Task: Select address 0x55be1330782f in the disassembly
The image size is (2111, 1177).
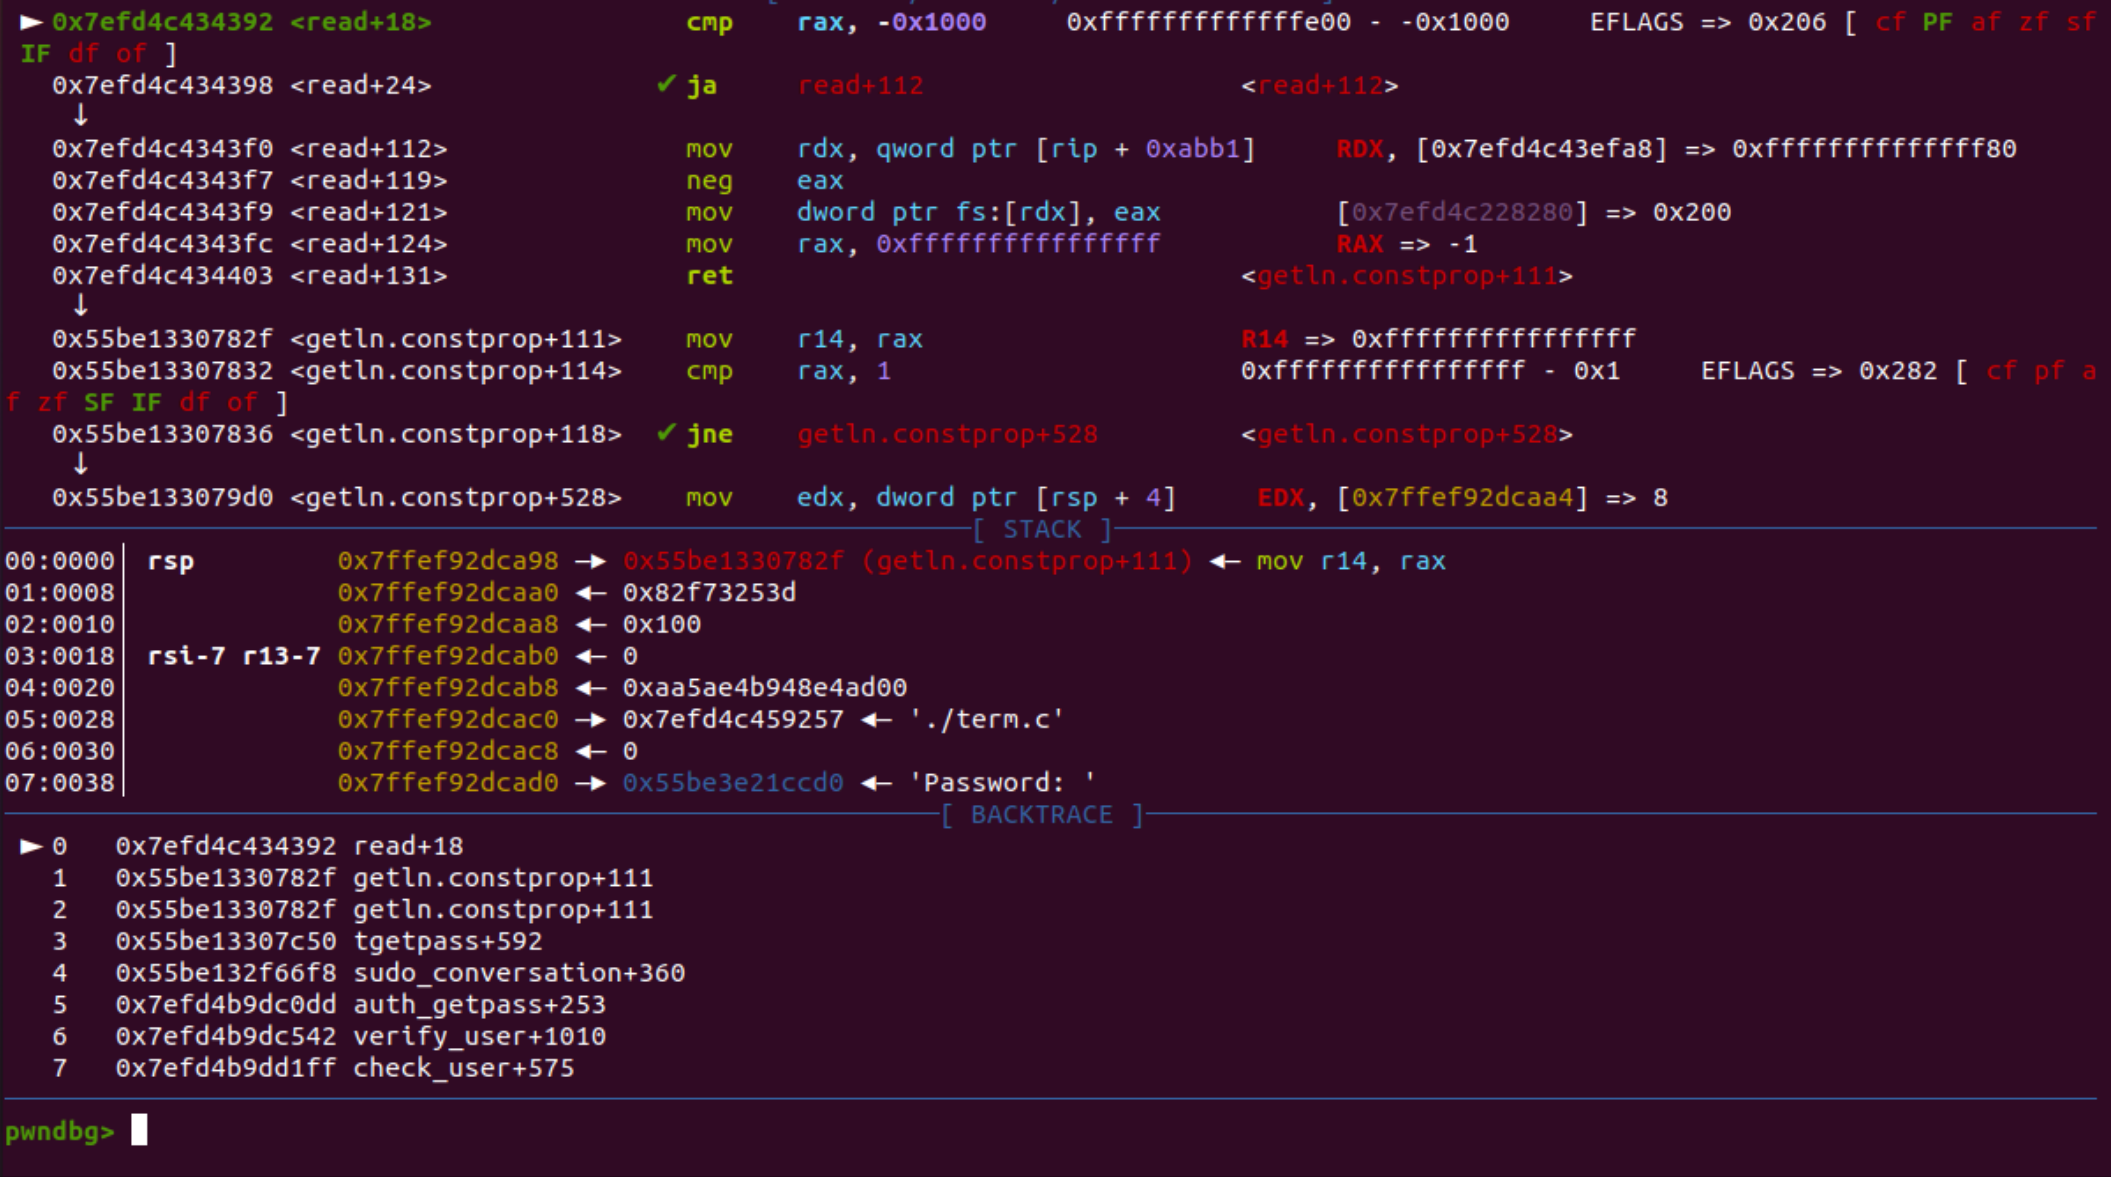Action: [x=162, y=339]
